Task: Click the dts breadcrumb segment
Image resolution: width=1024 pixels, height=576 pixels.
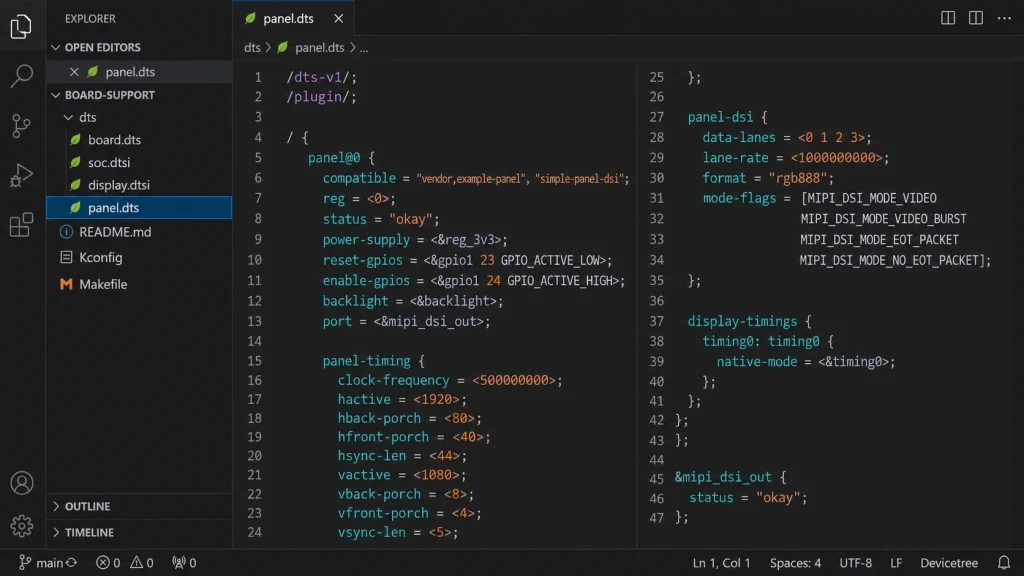Action: coord(252,48)
